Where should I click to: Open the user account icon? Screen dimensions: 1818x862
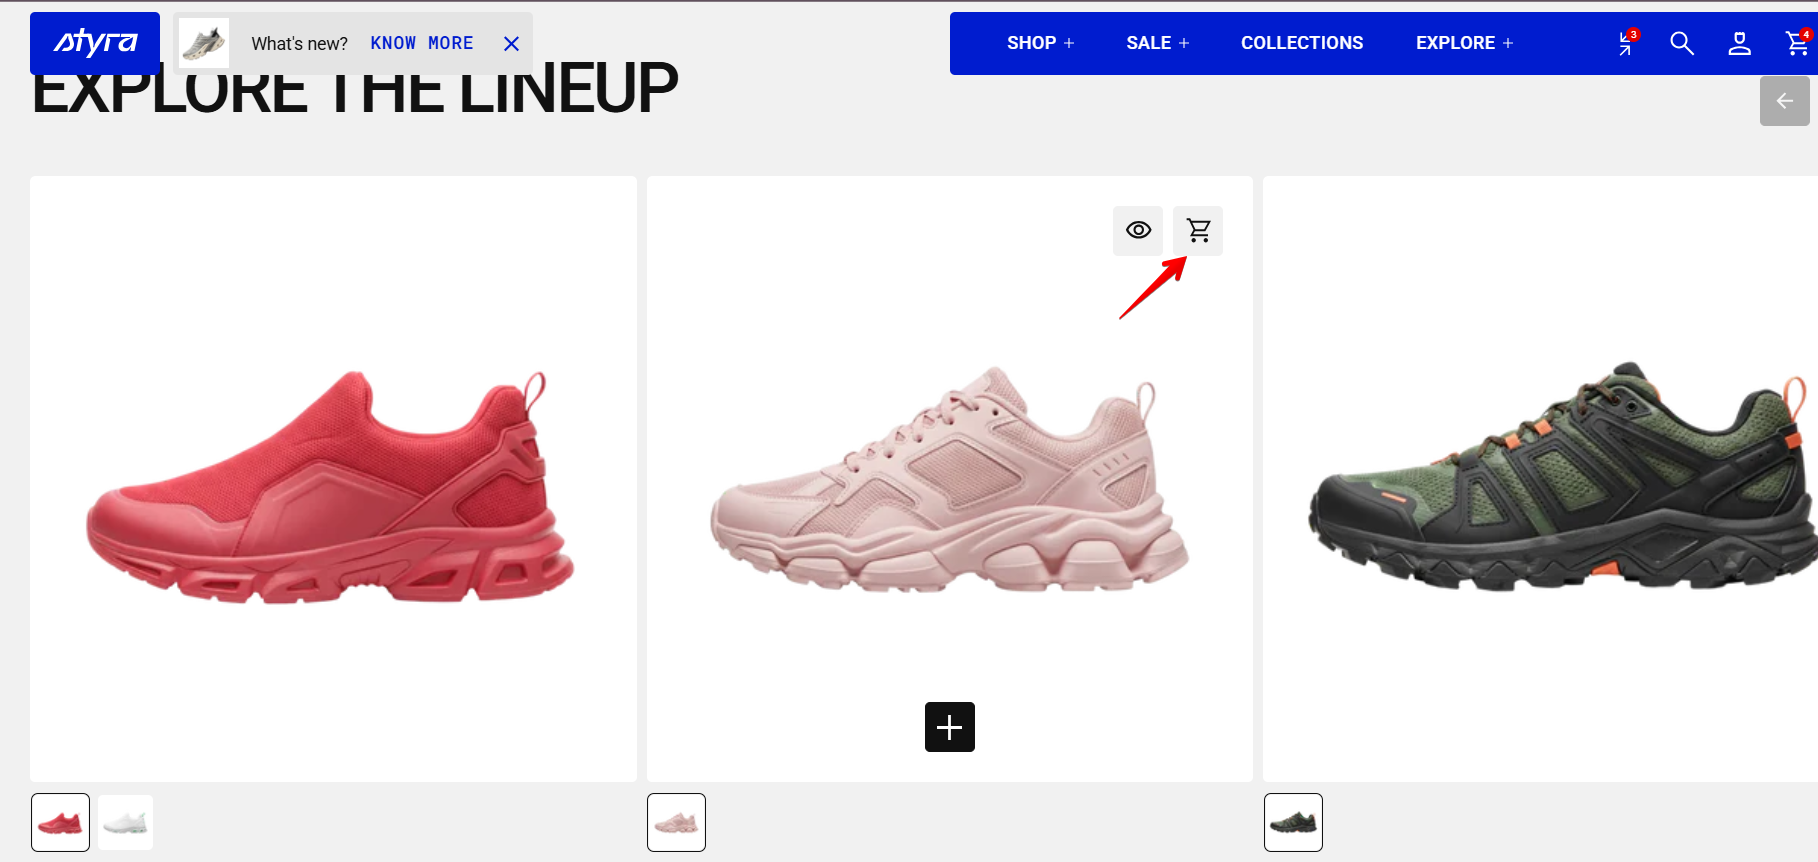1740,43
